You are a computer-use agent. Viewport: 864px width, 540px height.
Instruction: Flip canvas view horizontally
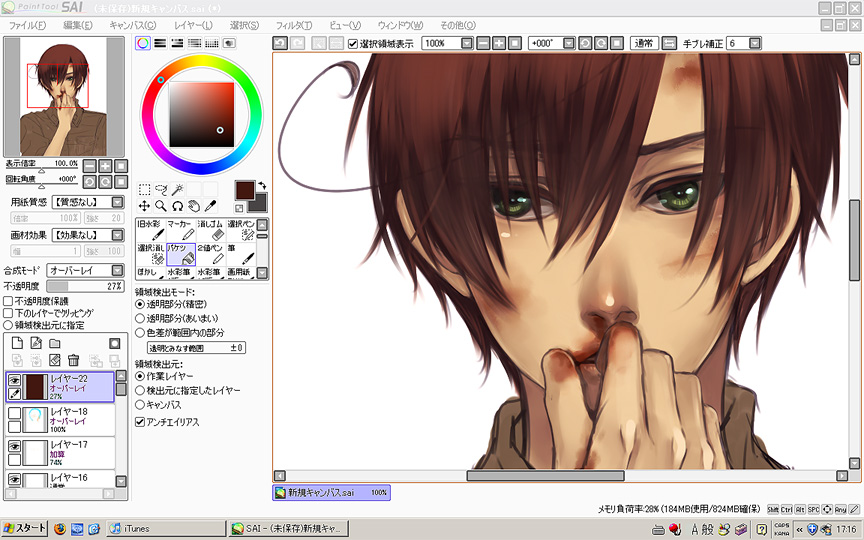(x=669, y=43)
